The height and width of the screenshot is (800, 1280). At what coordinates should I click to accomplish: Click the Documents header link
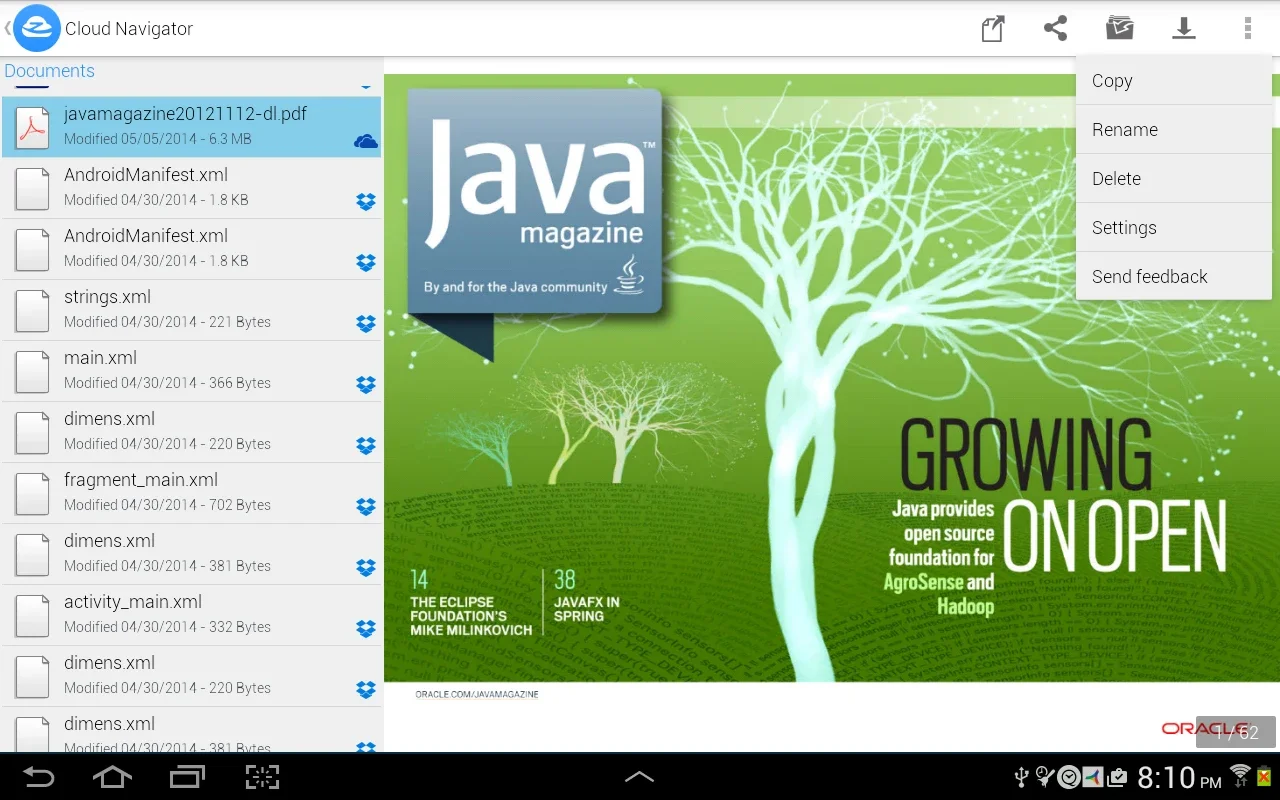tap(49, 71)
